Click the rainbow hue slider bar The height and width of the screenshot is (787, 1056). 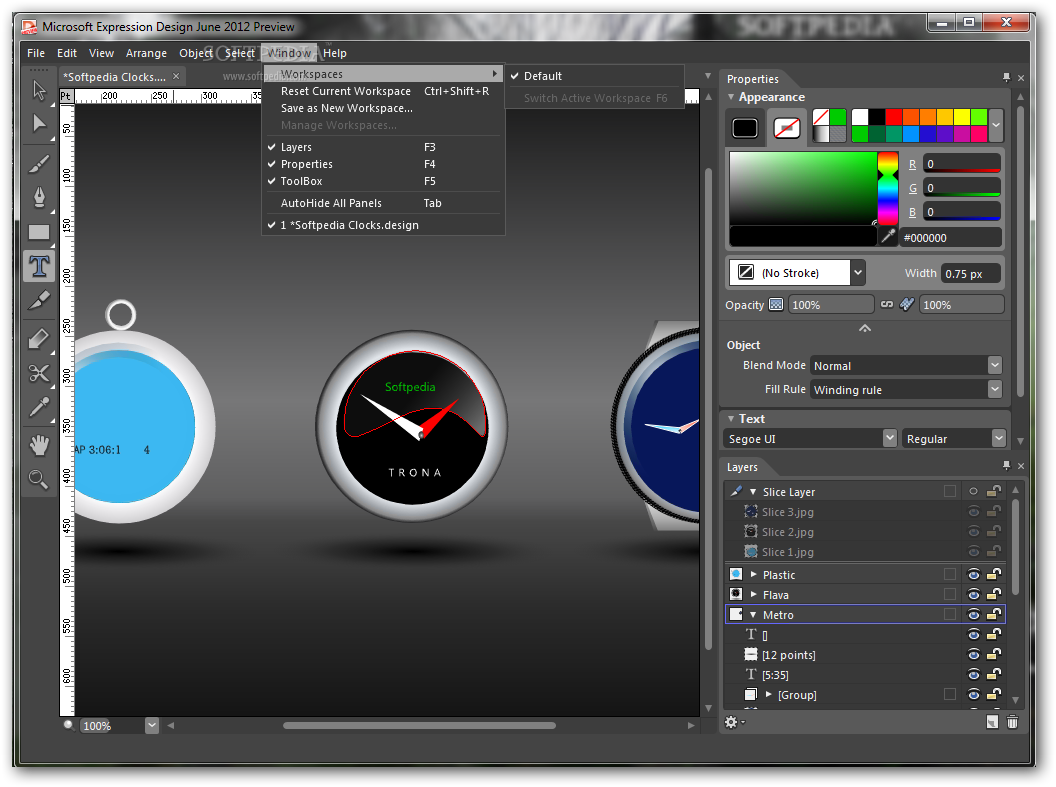pyautogui.click(x=888, y=189)
